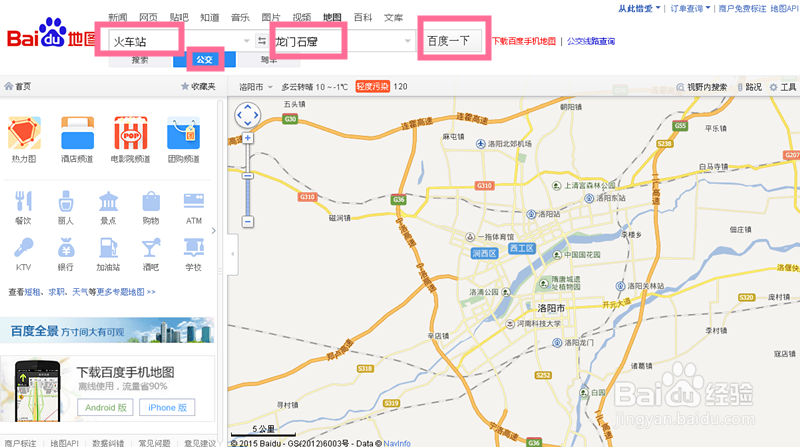Select the 景点 attractions icon
Image resolution: width=800 pixels, height=447 pixels.
(108, 202)
